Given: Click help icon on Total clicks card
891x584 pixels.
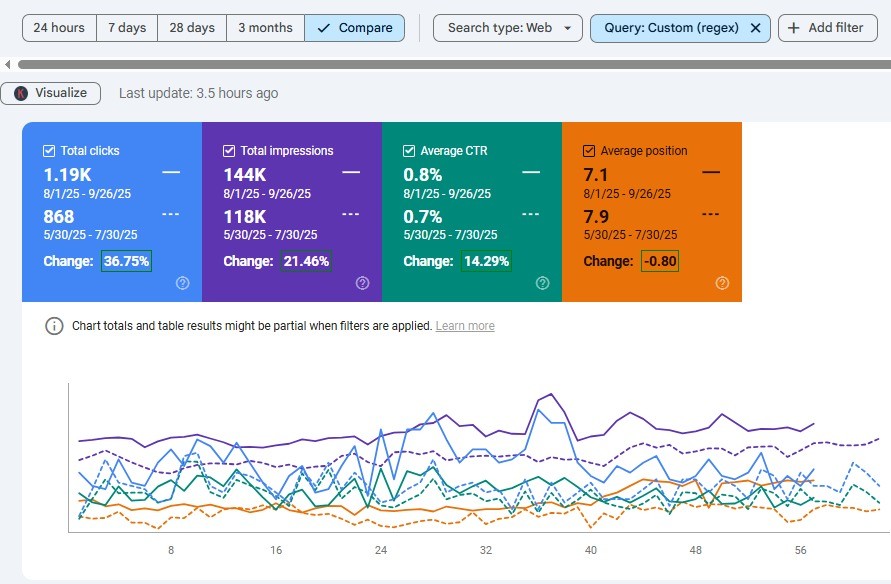Looking at the screenshot, I should coord(182,283).
